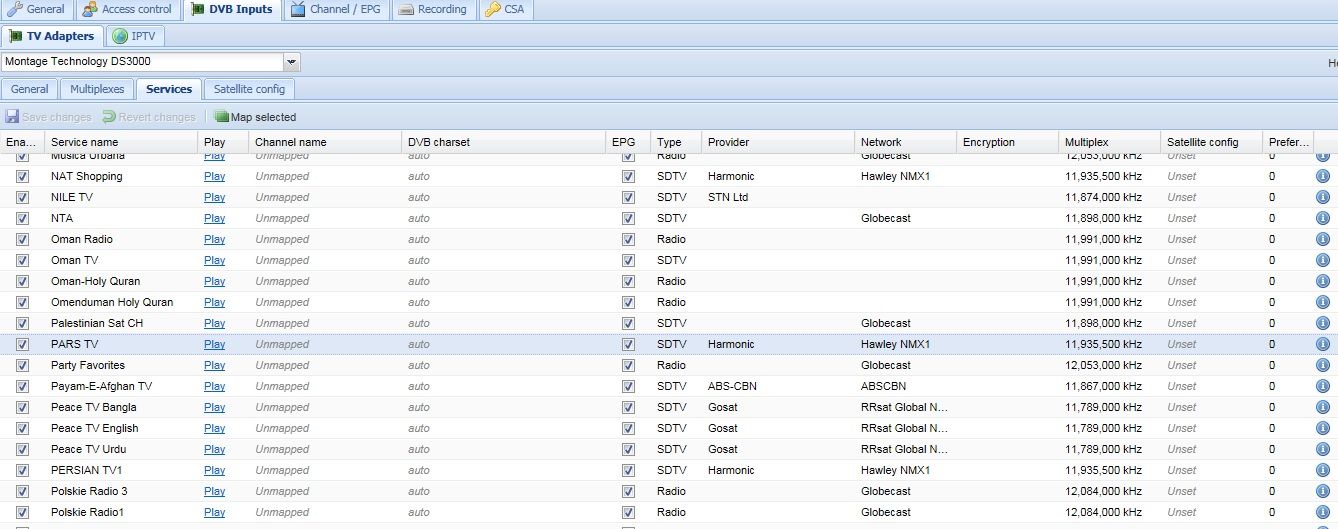1338x529 pixels.
Task: Click Channel name cell for Omenduman Holy Quran
Action: [x=282, y=302]
